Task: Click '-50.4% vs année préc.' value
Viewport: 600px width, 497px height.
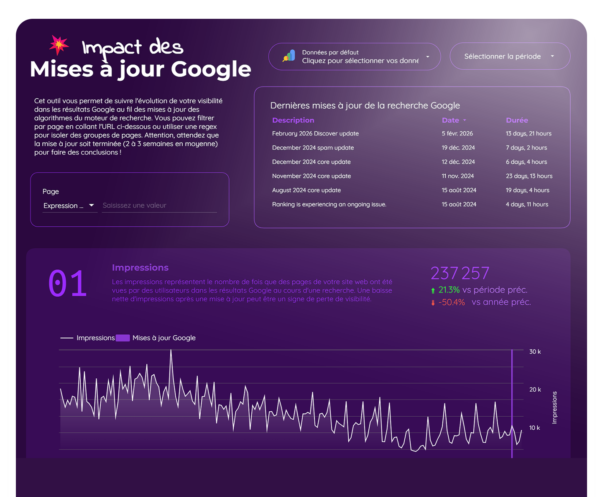Action: tap(484, 302)
